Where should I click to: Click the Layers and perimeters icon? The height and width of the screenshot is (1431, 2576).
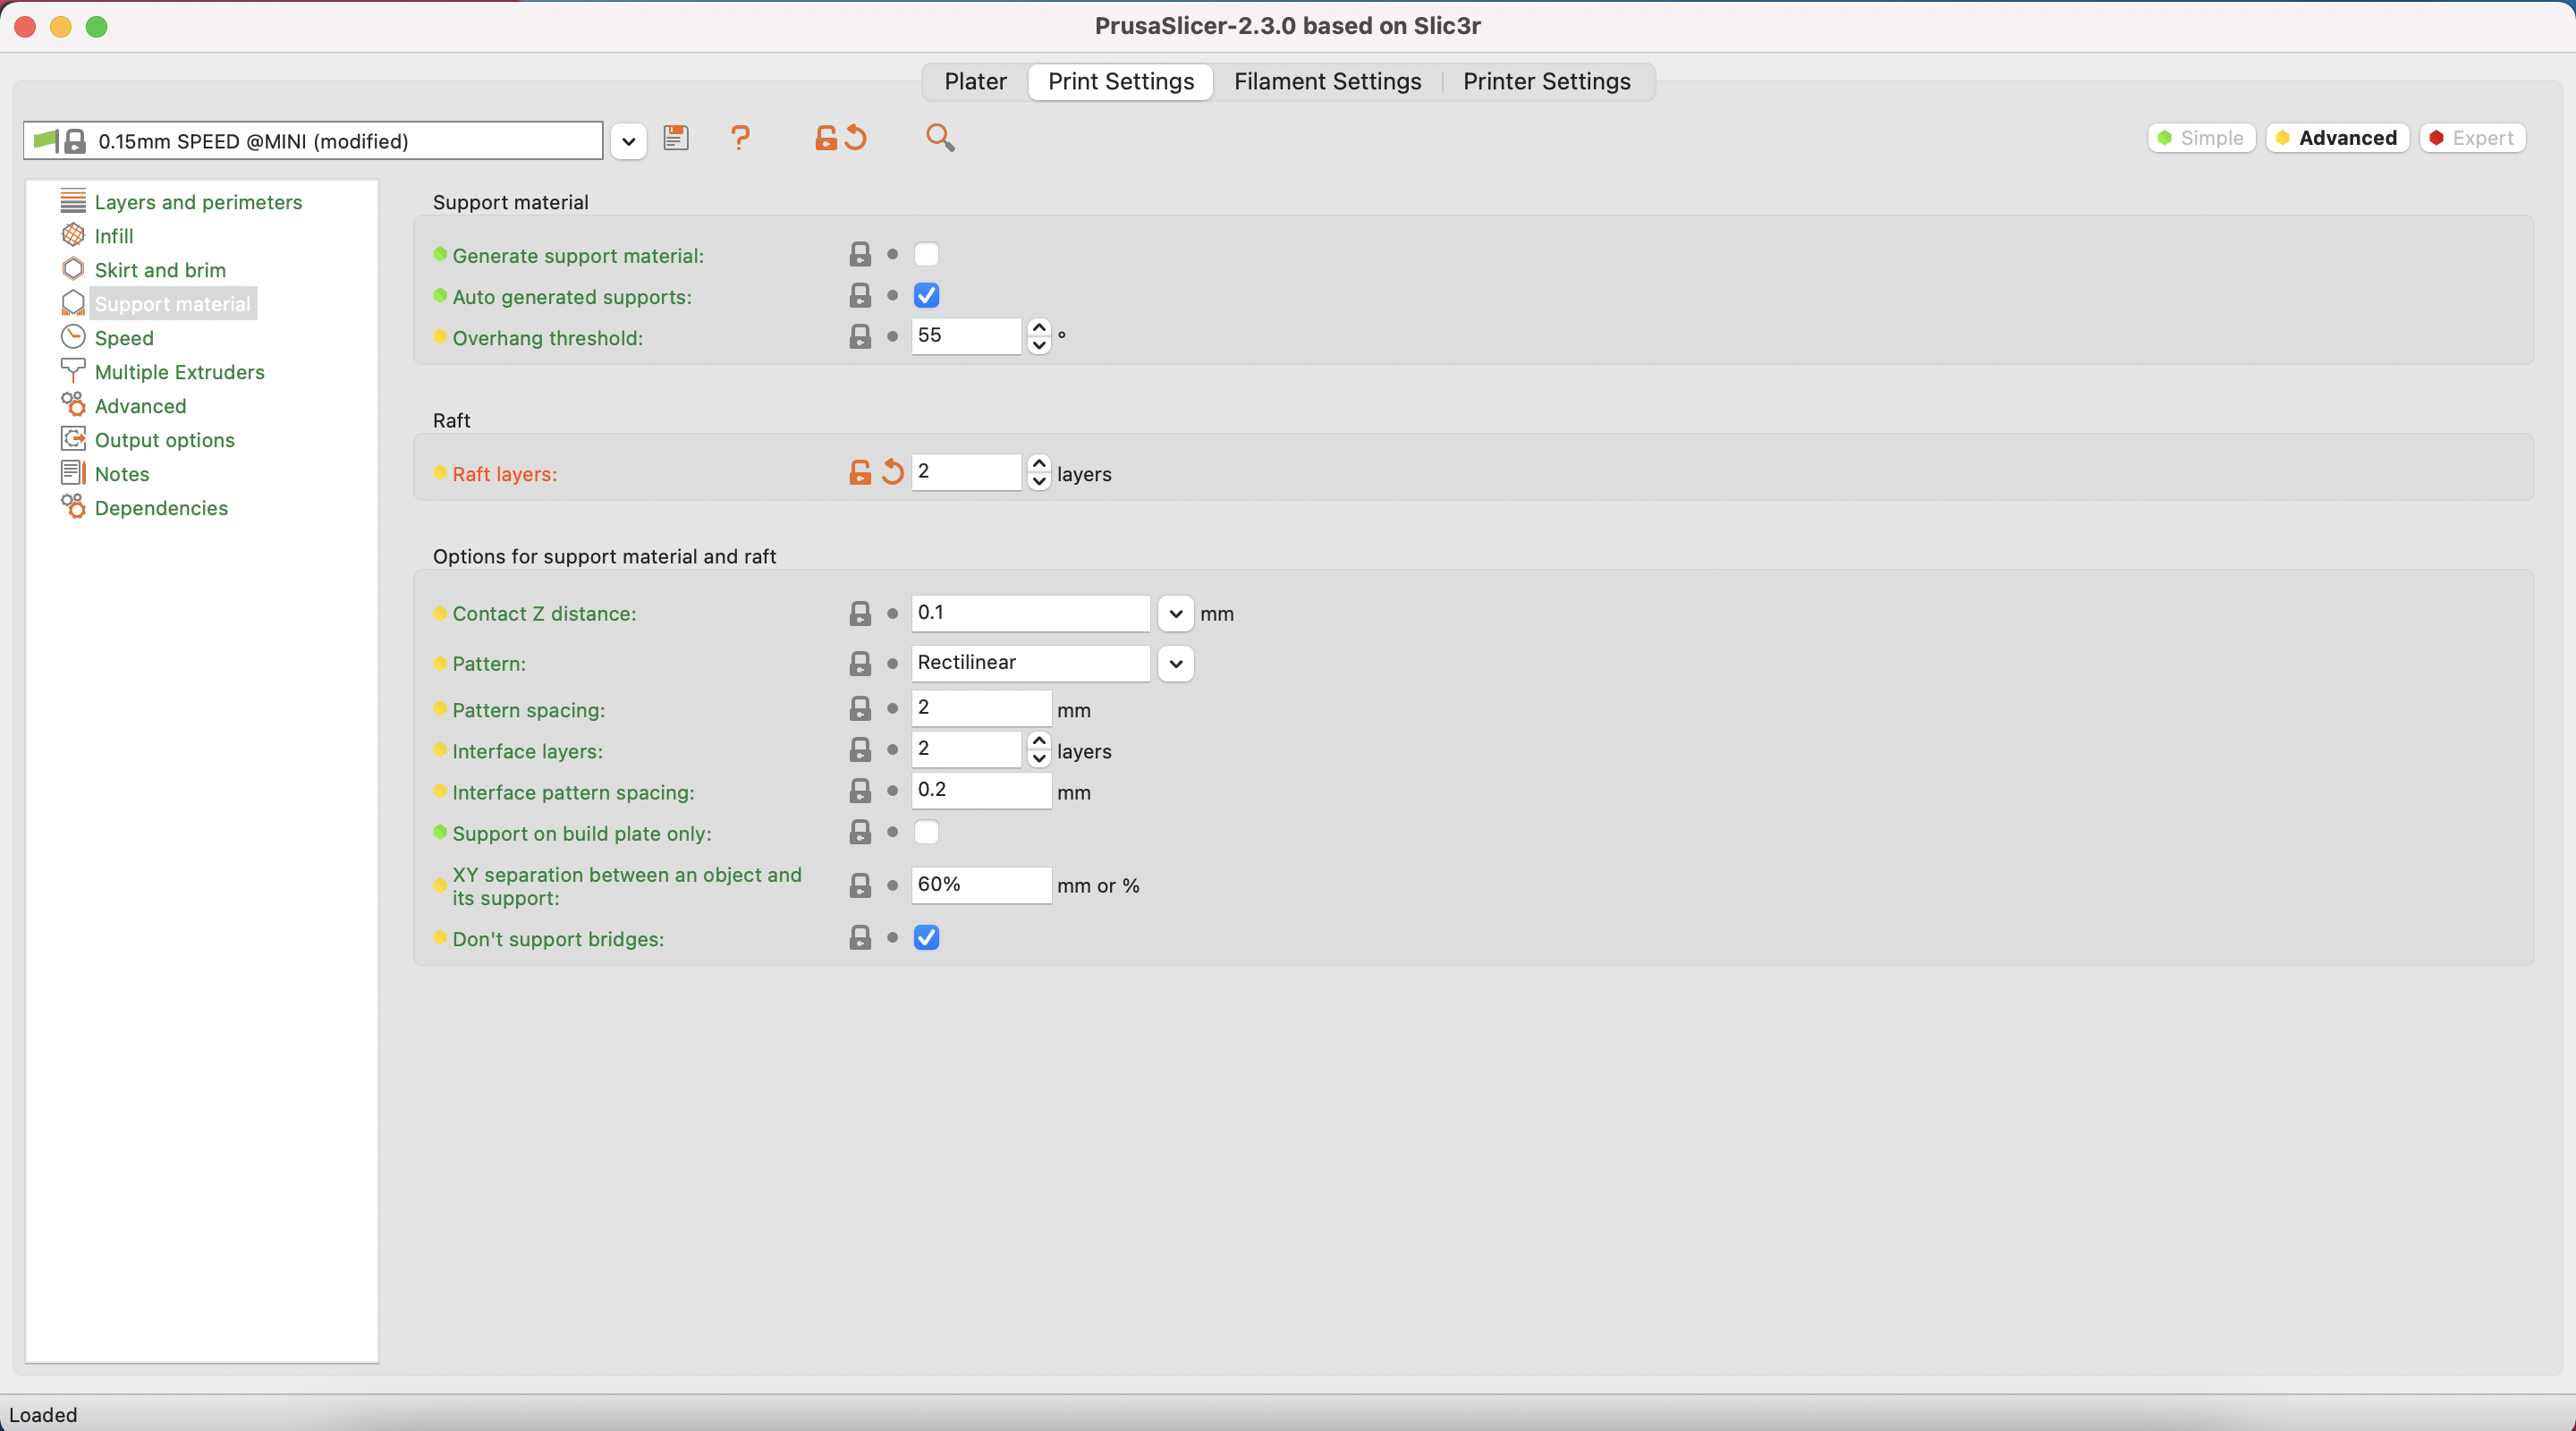pos(72,201)
